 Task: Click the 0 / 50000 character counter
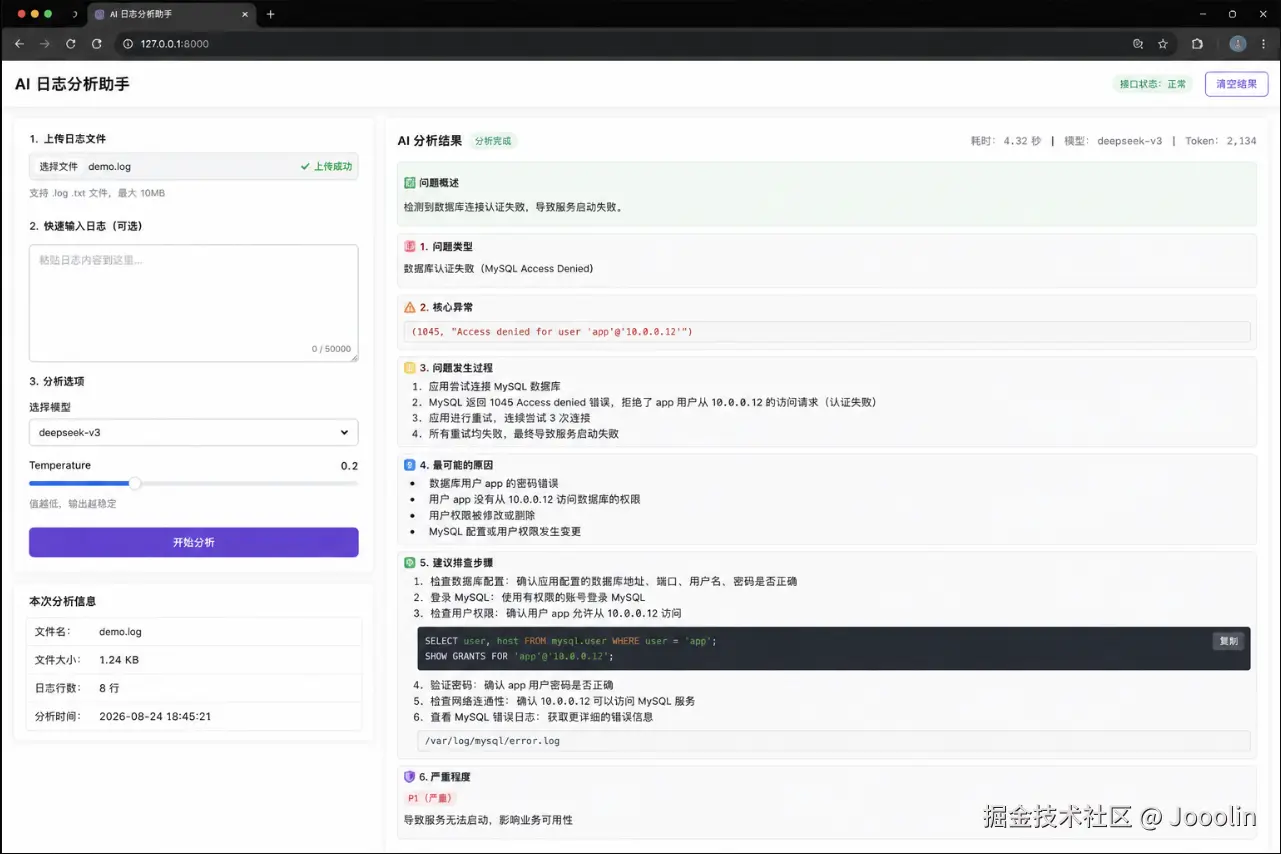tap(331, 349)
